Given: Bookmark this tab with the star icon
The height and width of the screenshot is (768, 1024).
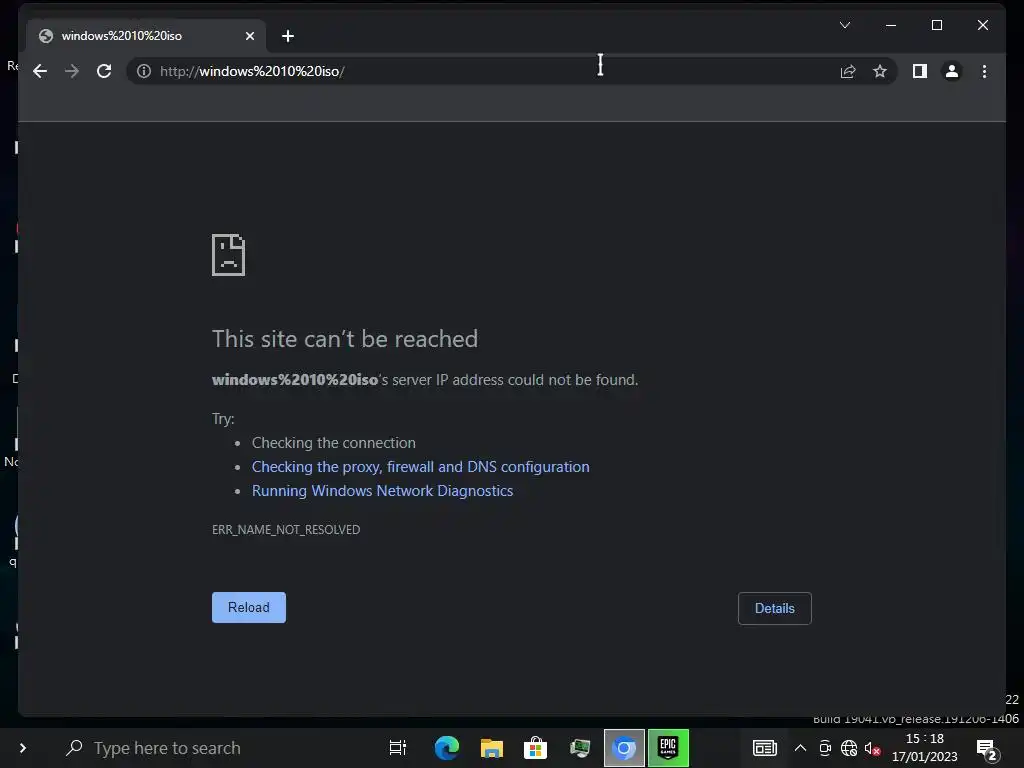Looking at the screenshot, I should coord(880,71).
